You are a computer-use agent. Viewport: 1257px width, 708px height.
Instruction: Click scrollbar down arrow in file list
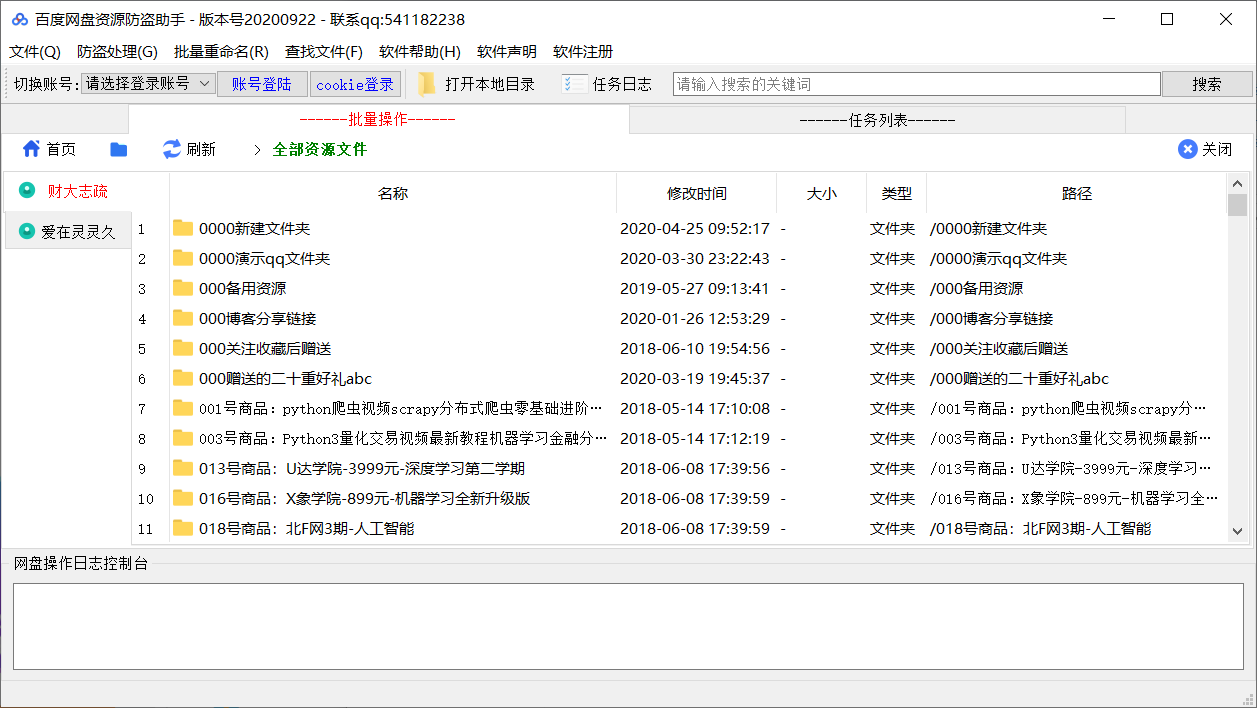1237,532
